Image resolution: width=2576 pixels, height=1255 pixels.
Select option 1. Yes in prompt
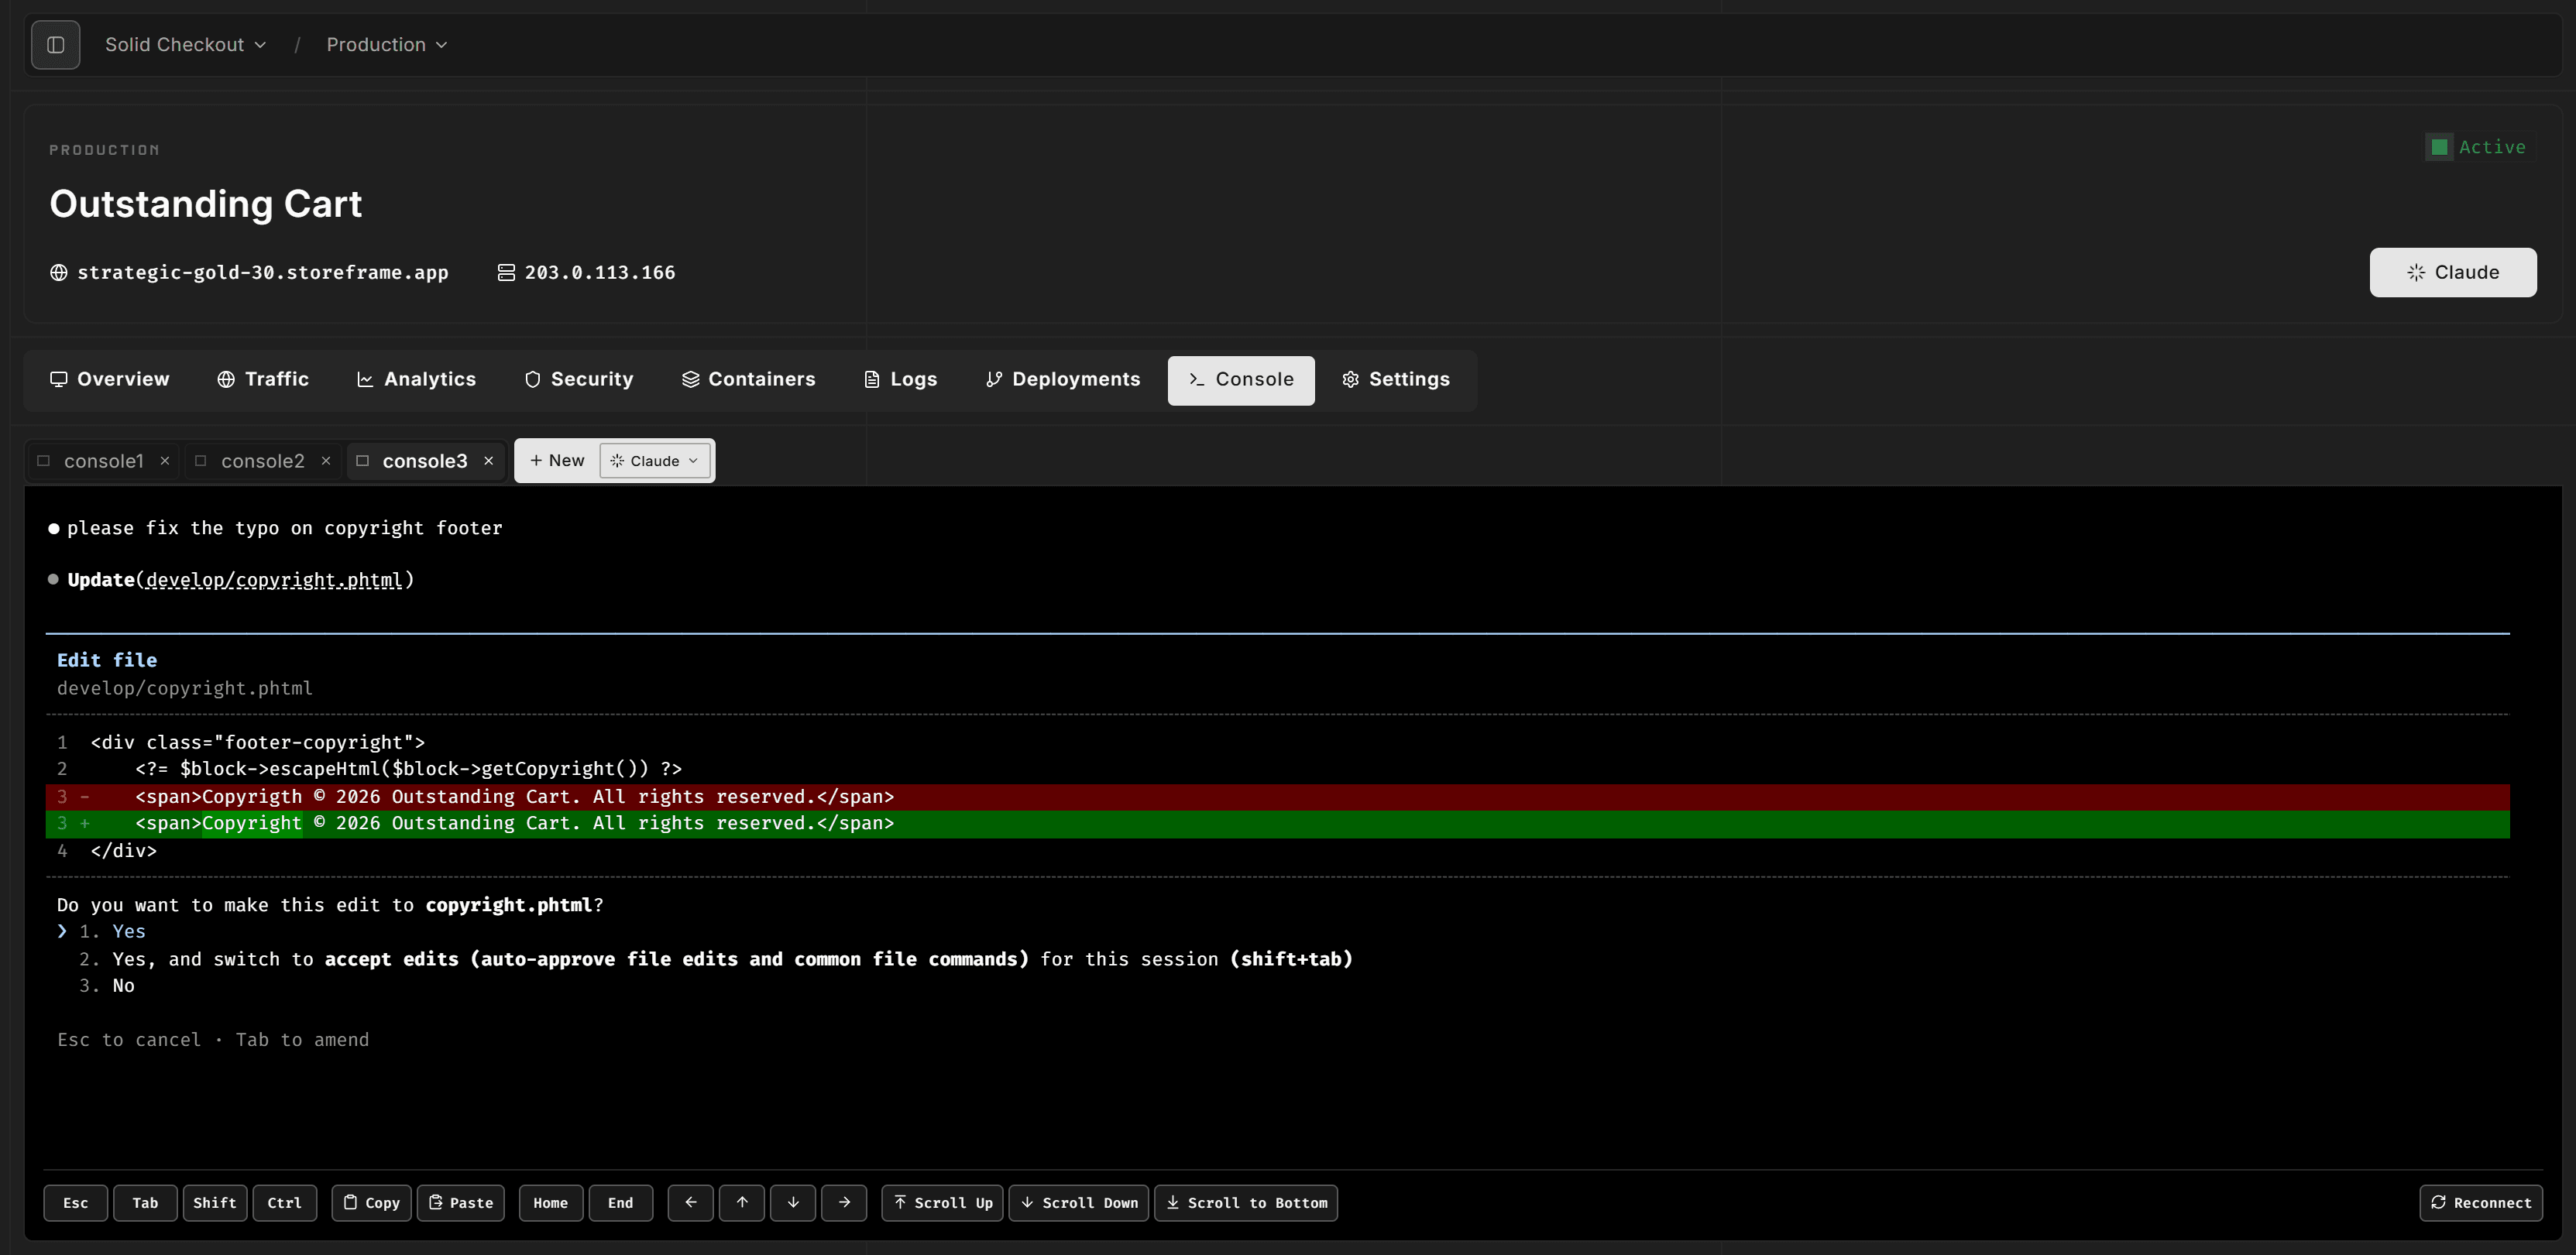(112, 931)
